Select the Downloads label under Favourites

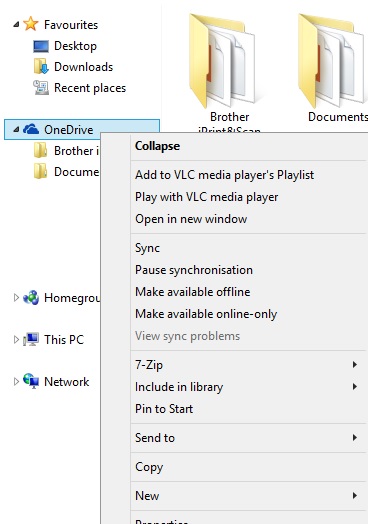pyautogui.click(x=83, y=67)
